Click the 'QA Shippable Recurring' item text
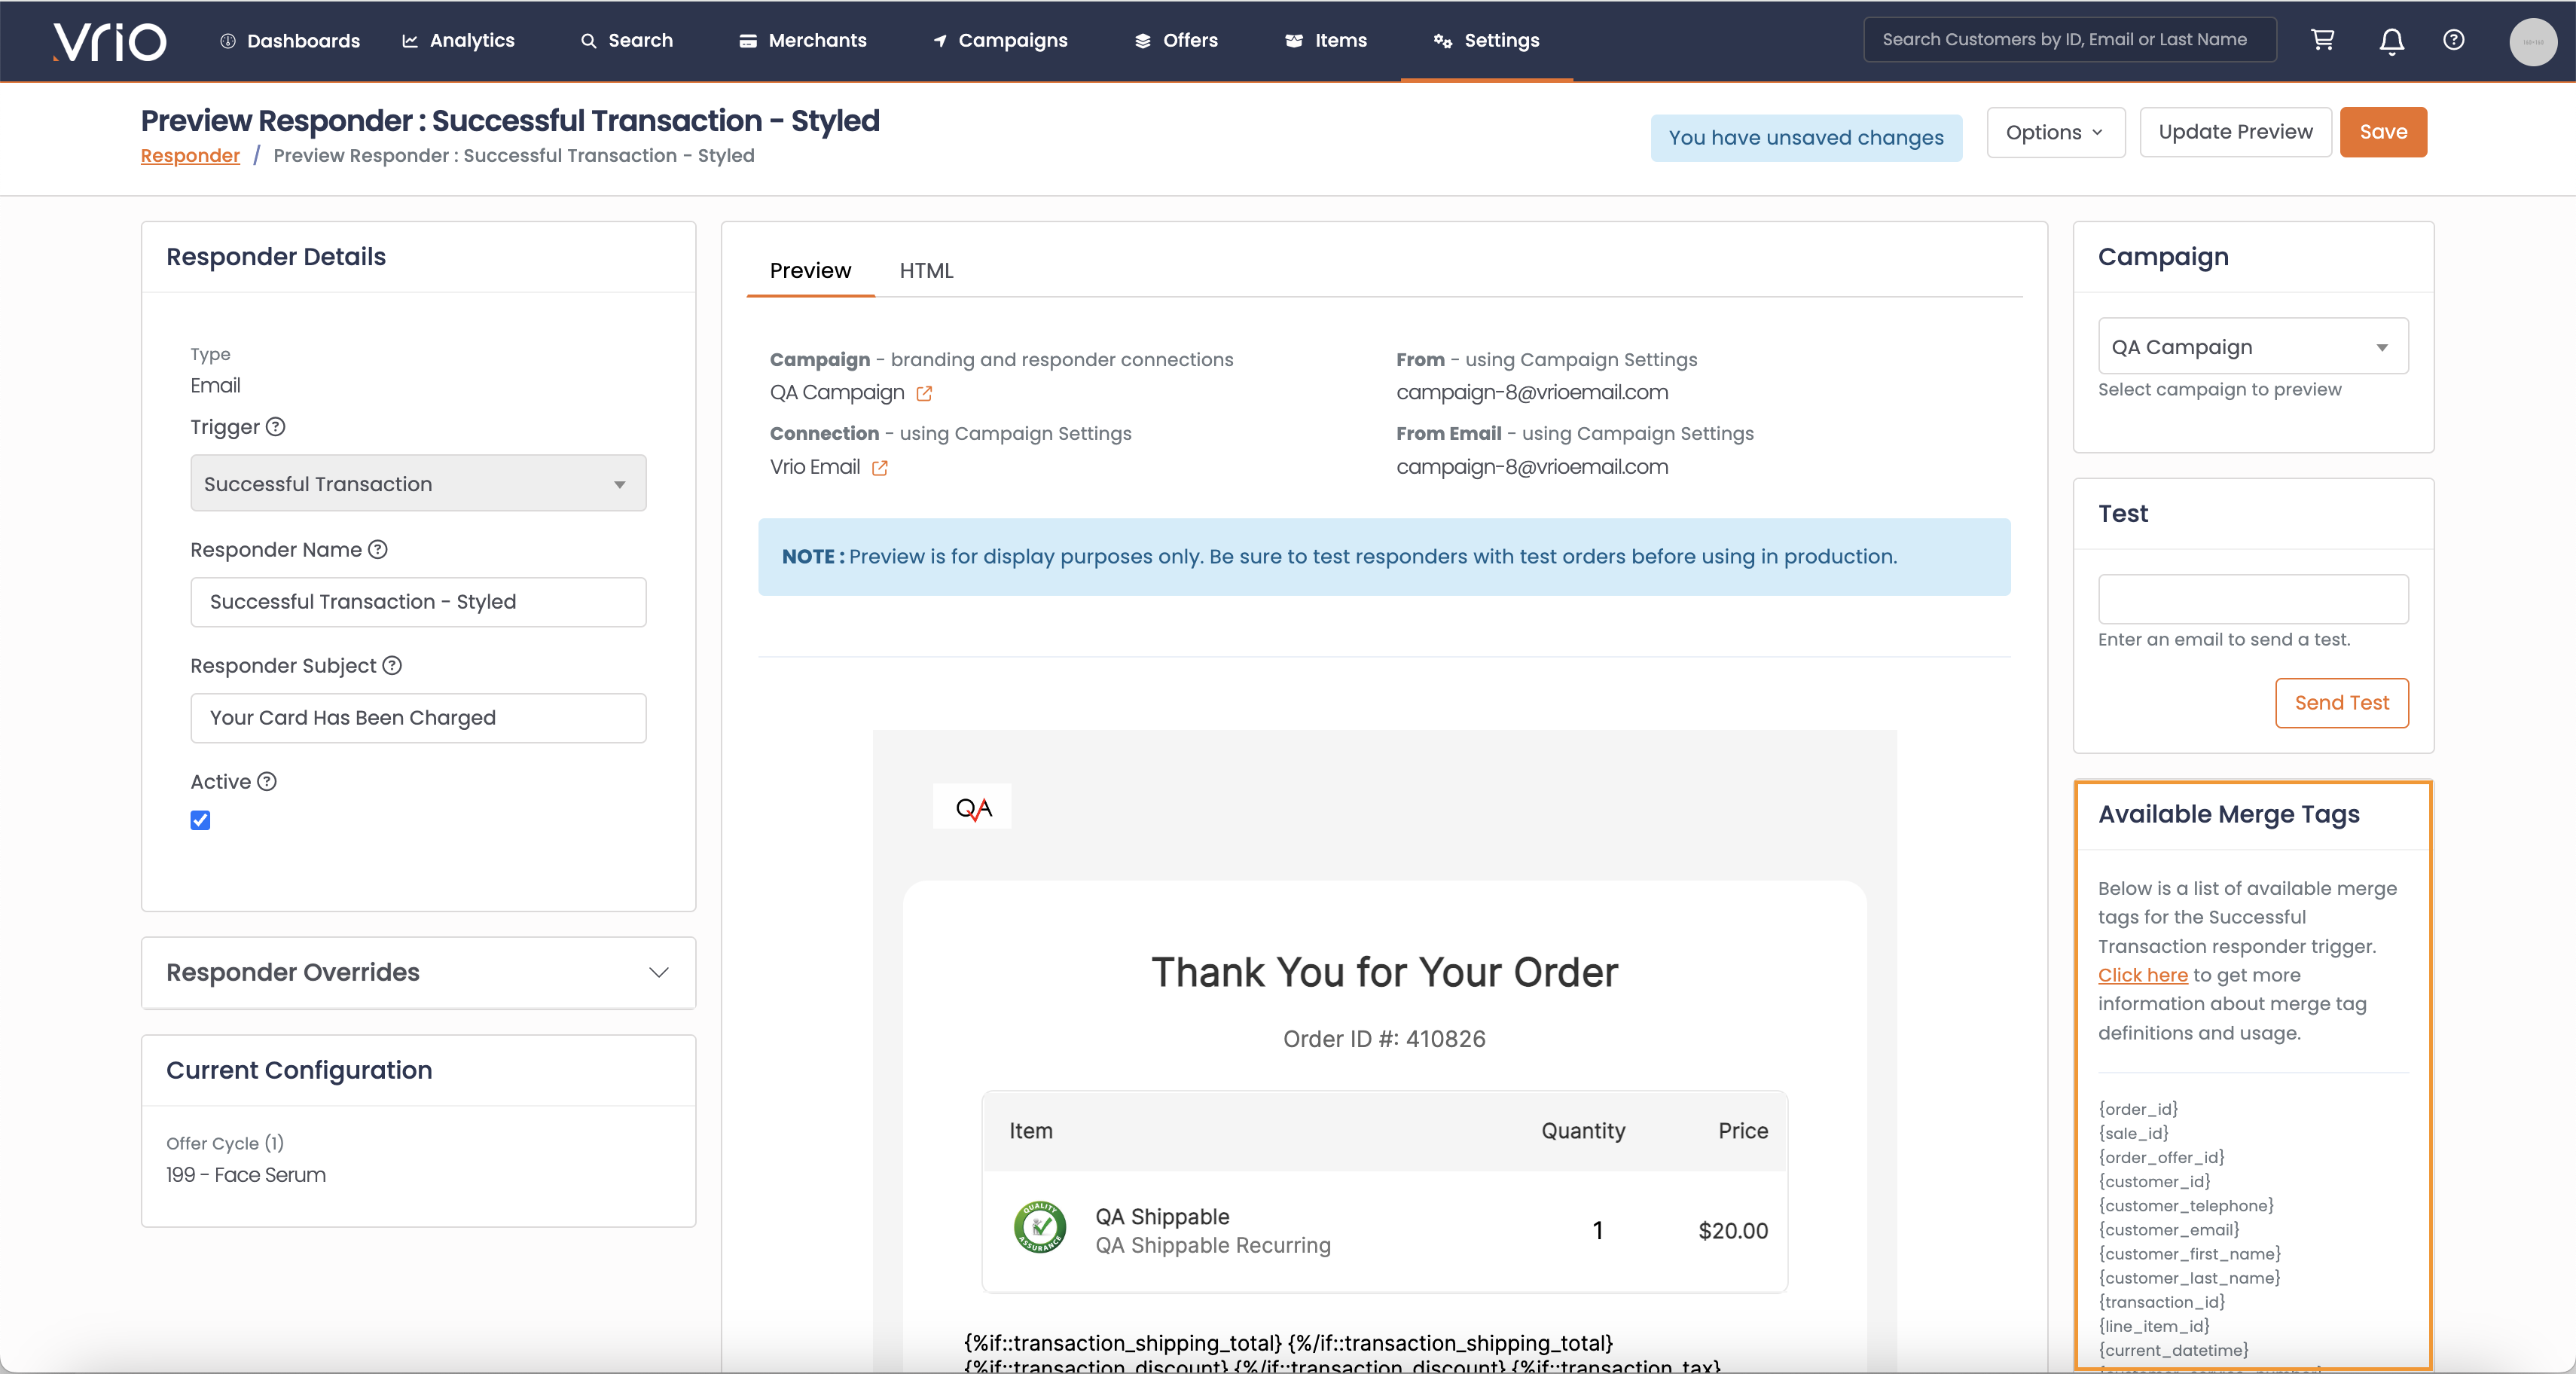2576x1374 pixels. click(1213, 1246)
